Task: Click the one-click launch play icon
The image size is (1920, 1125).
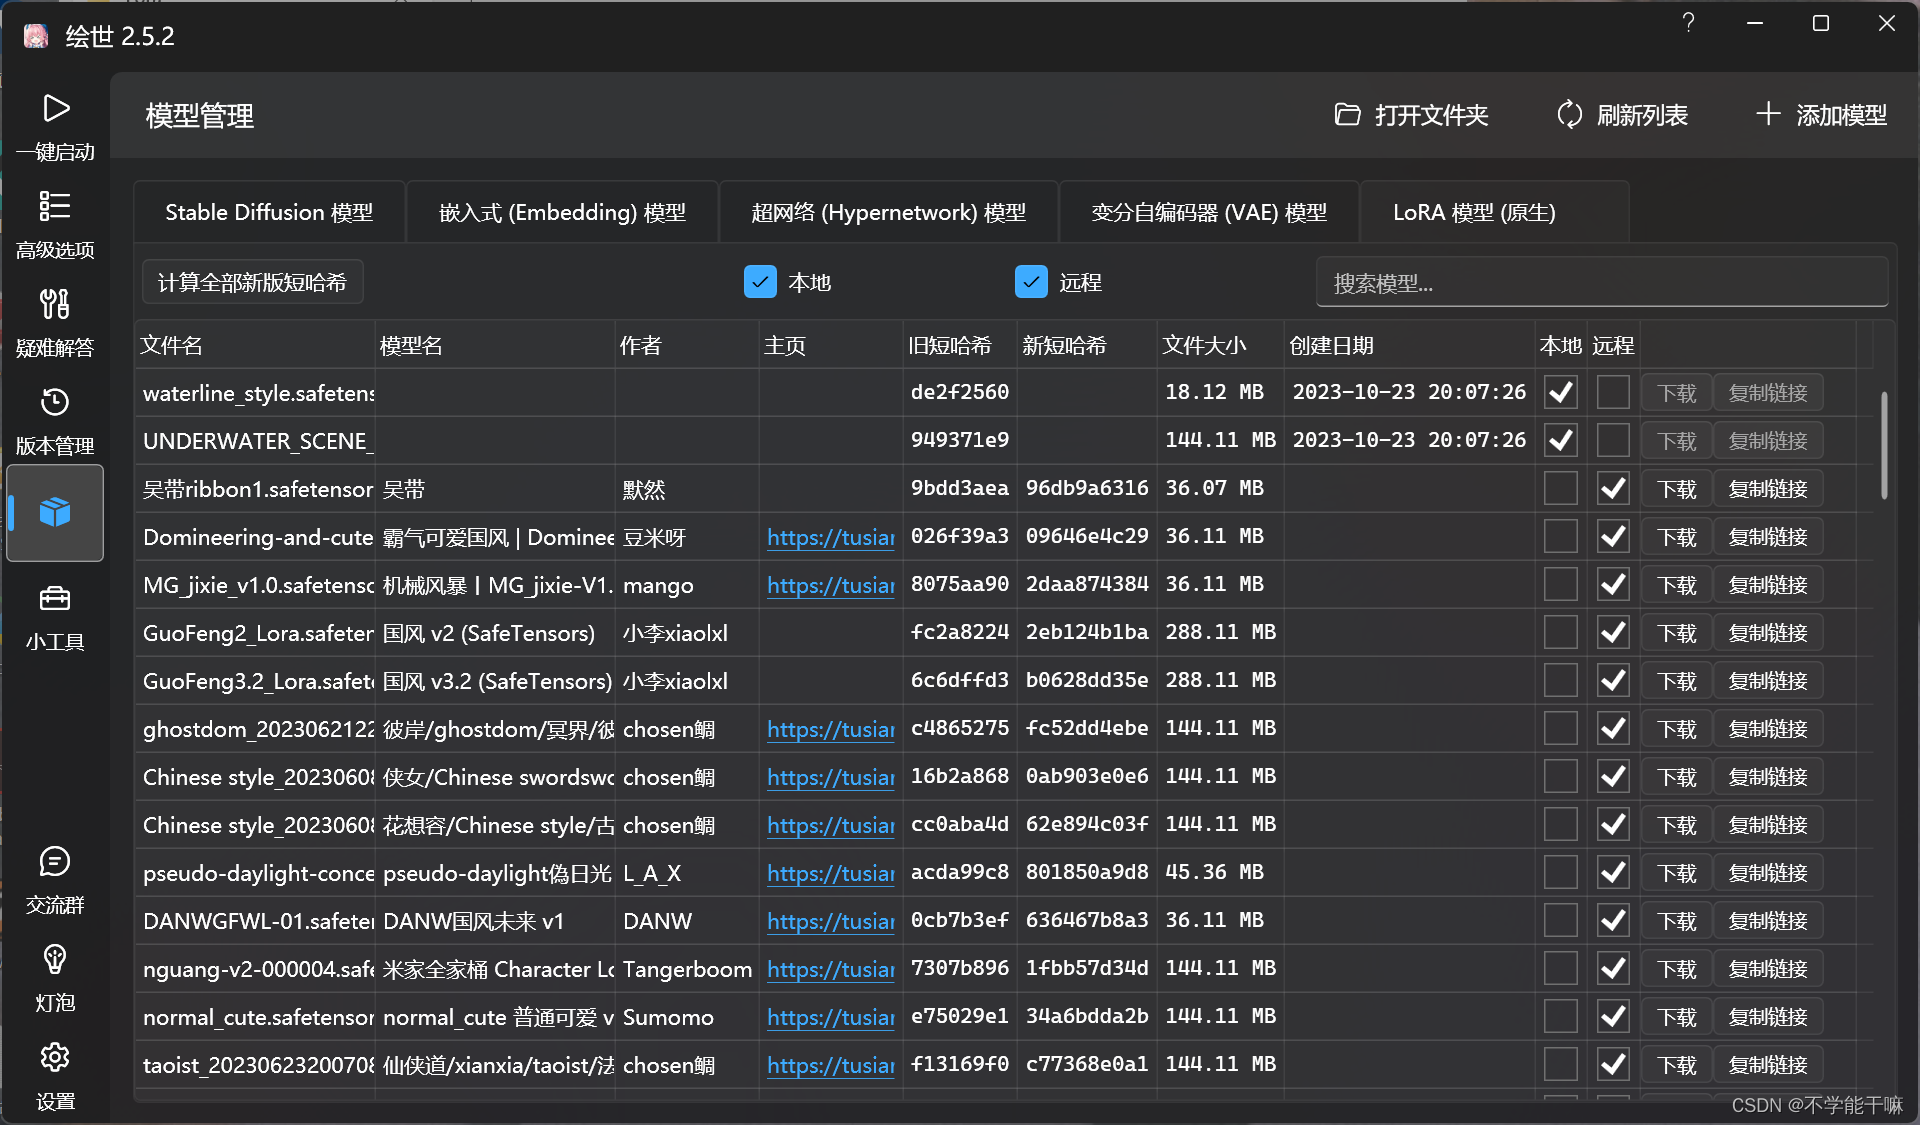Action: pos(55,109)
